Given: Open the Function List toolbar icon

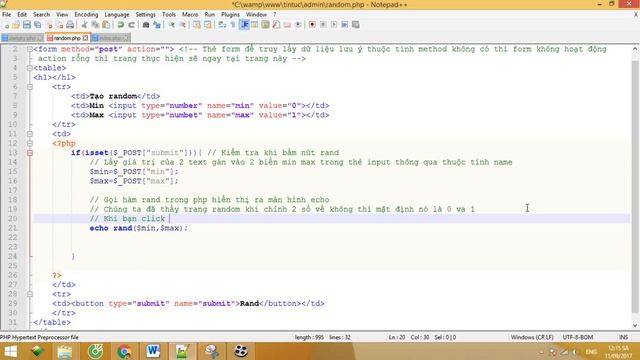Looking at the screenshot, I should click(x=276, y=25).
